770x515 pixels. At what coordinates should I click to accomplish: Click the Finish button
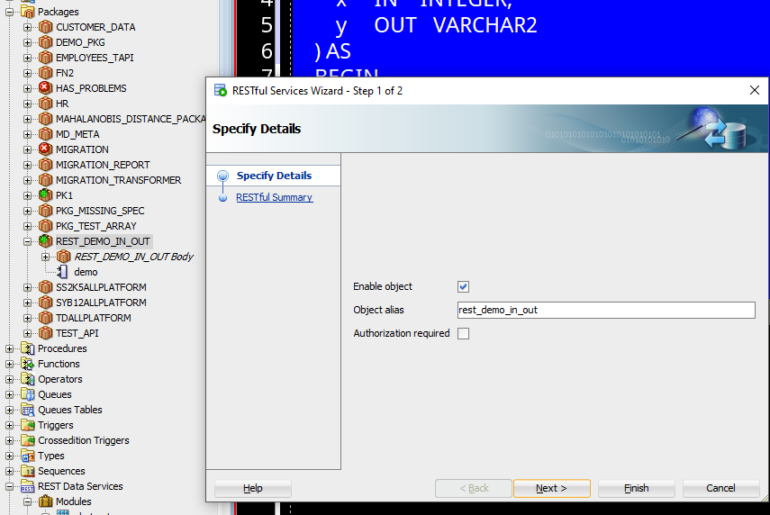click(636, 488)
